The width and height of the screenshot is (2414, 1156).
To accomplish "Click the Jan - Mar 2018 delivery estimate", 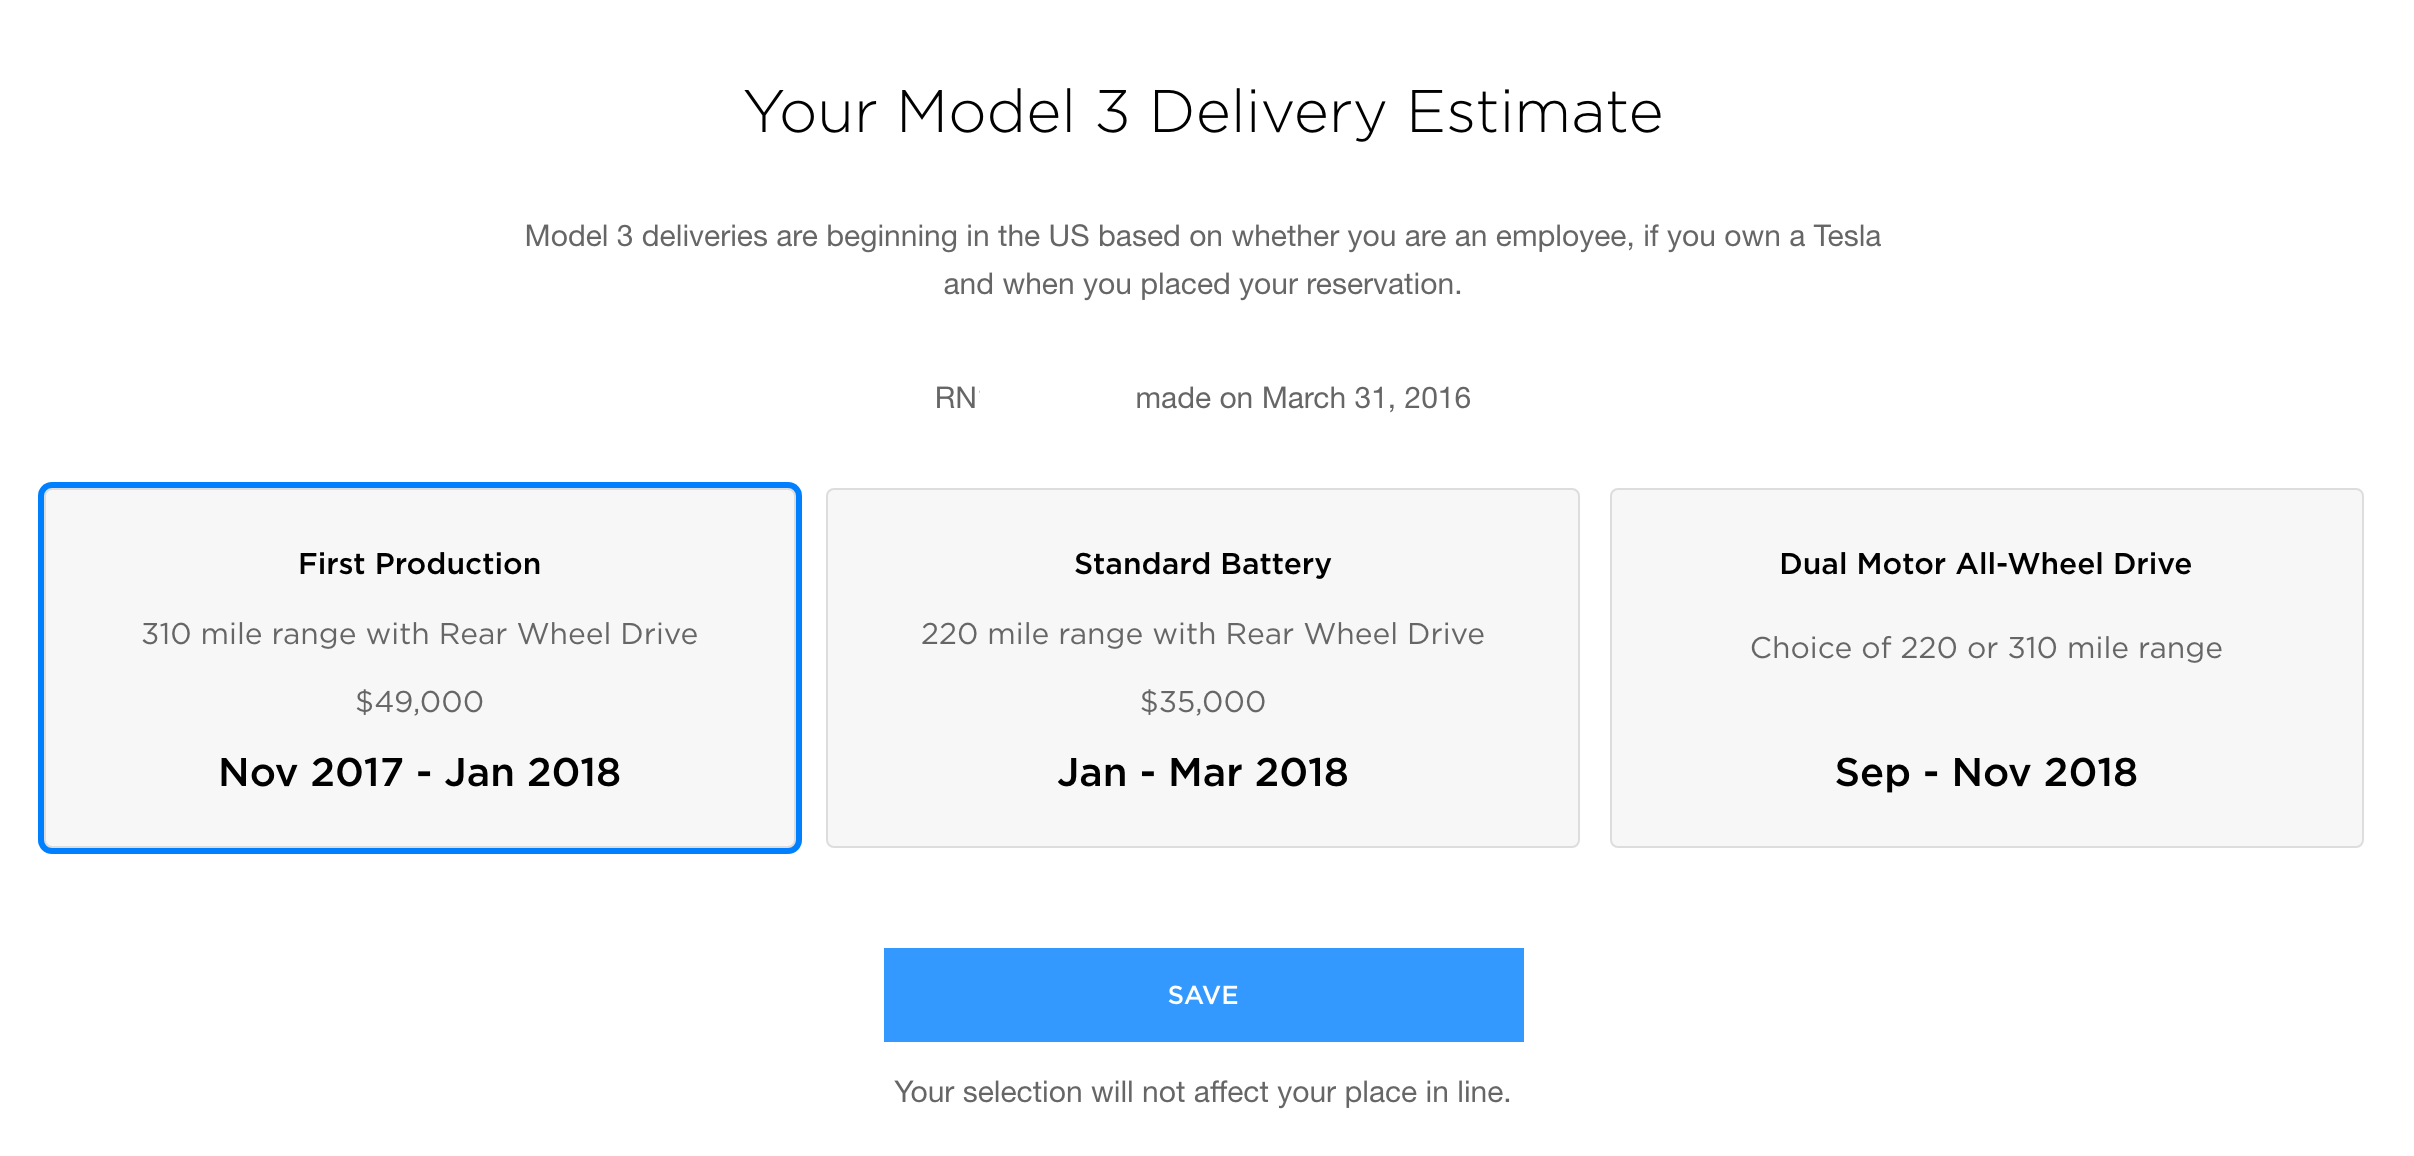I will pos(1202,772).
